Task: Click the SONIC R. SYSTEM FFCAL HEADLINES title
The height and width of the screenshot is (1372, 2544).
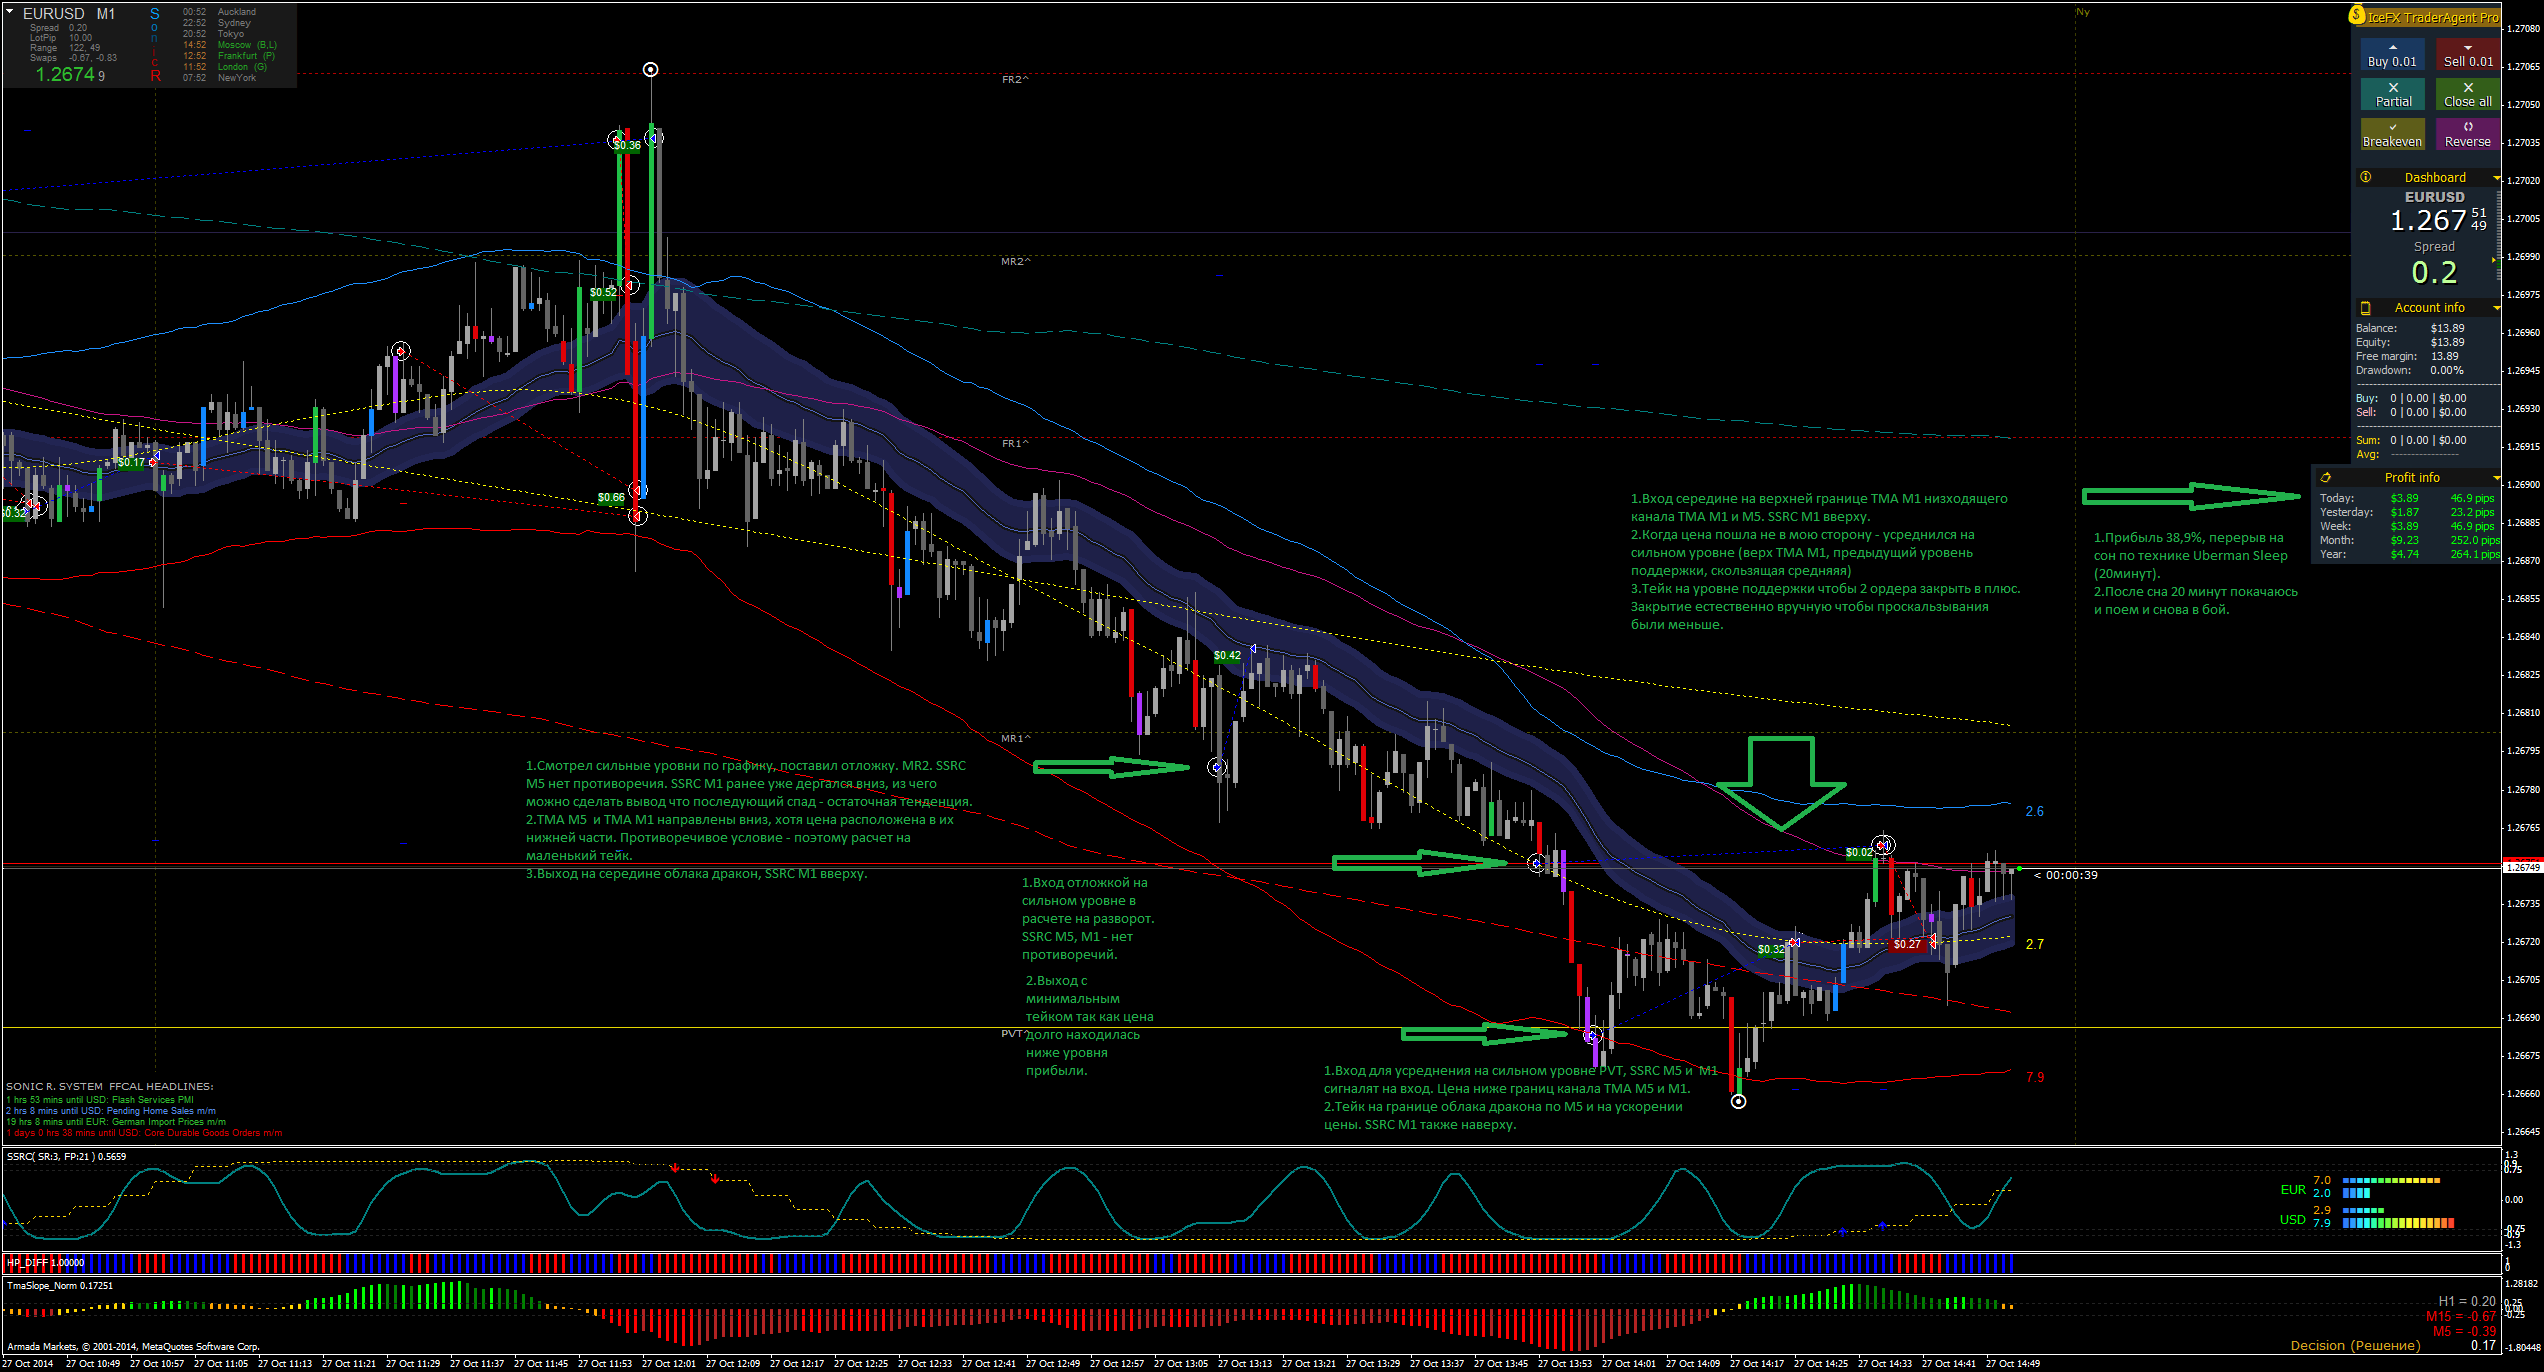Action: coord(109,1086)
